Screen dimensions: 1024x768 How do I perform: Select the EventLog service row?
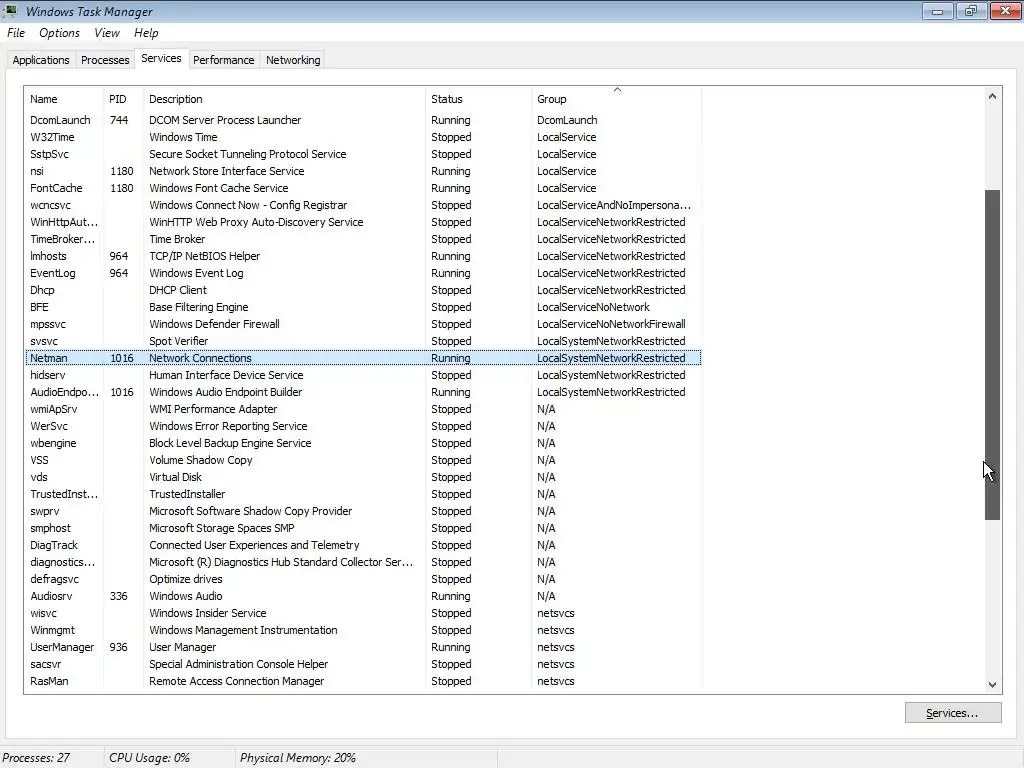(x=363, y=273)
